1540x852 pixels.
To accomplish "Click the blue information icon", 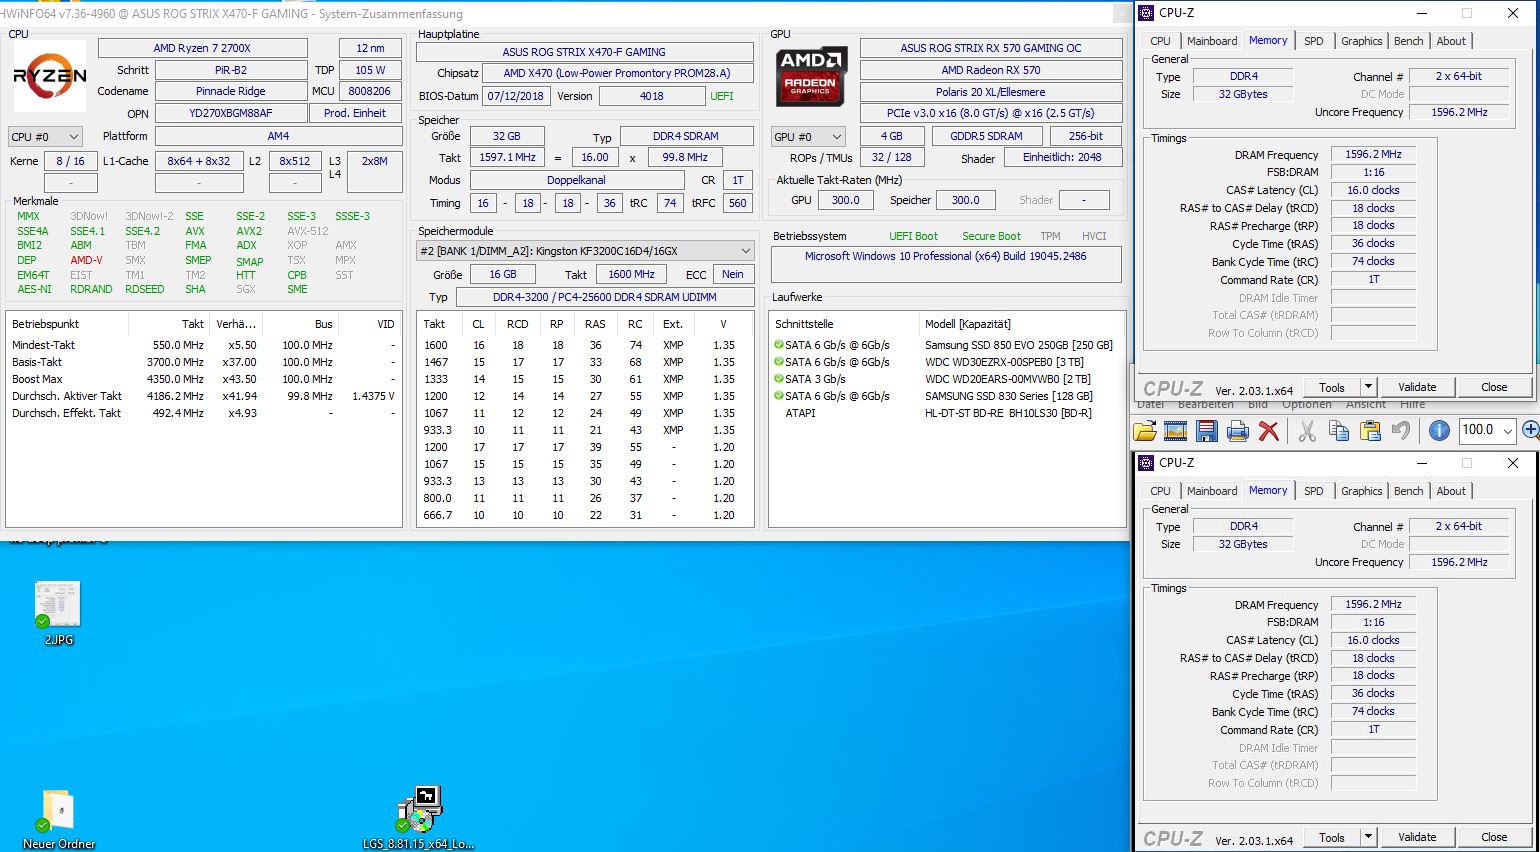I will 1439,431.
